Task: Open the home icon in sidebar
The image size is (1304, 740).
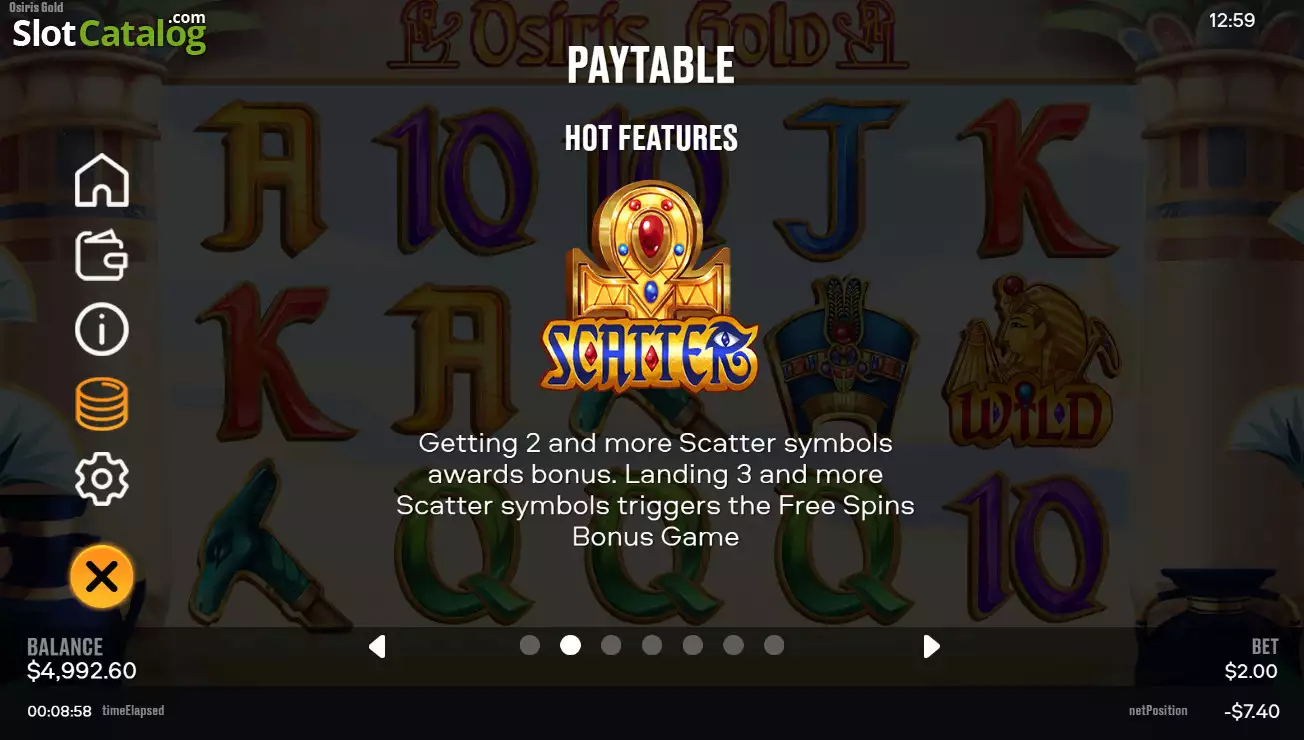Action: [102, 181]
